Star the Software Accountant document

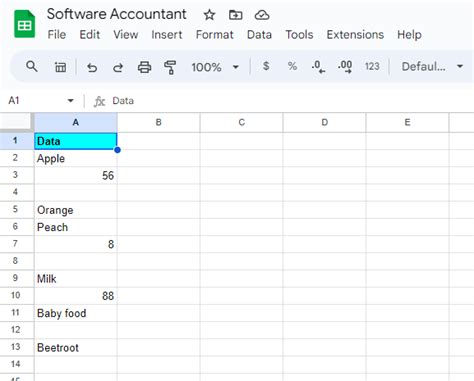pyautogui.click(x=209, y=15)
